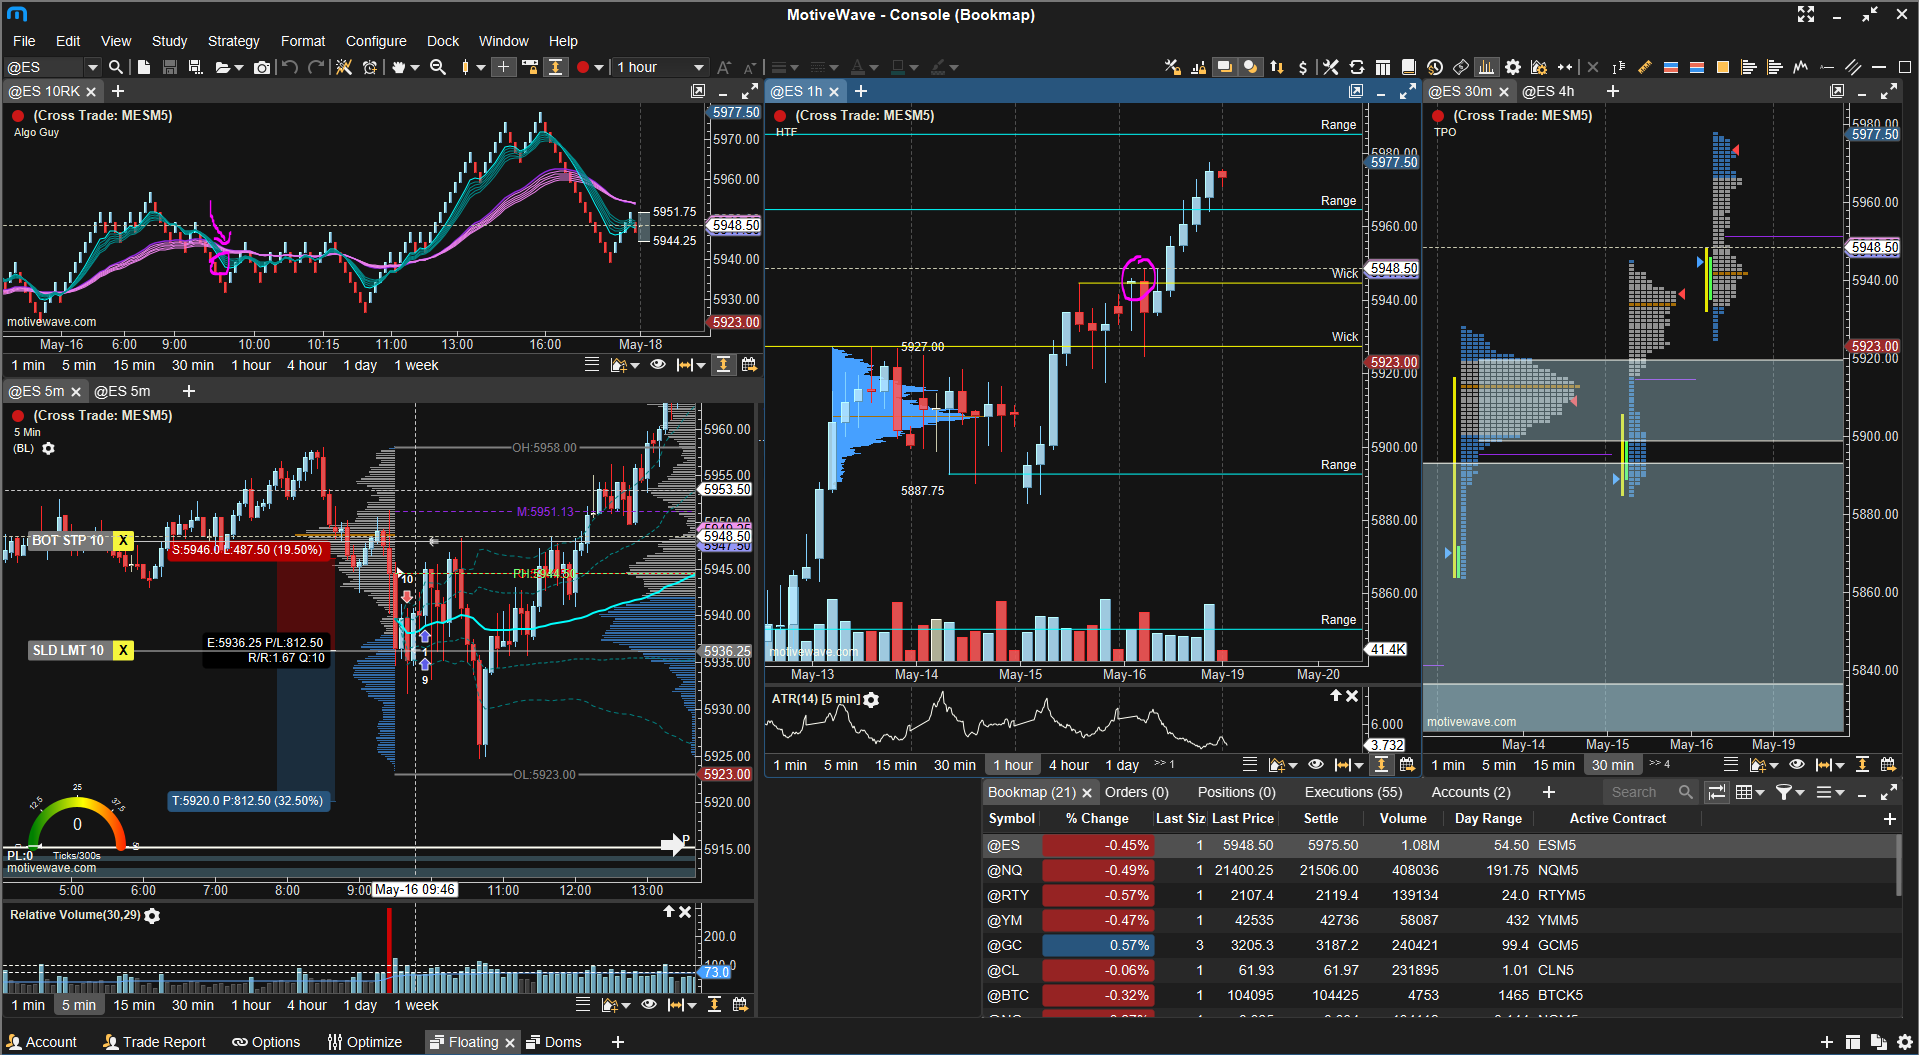This screenshot has width=1919, height=1055.
Task: Select the Accounts (2) tab
Action: tap(1471, 792)
